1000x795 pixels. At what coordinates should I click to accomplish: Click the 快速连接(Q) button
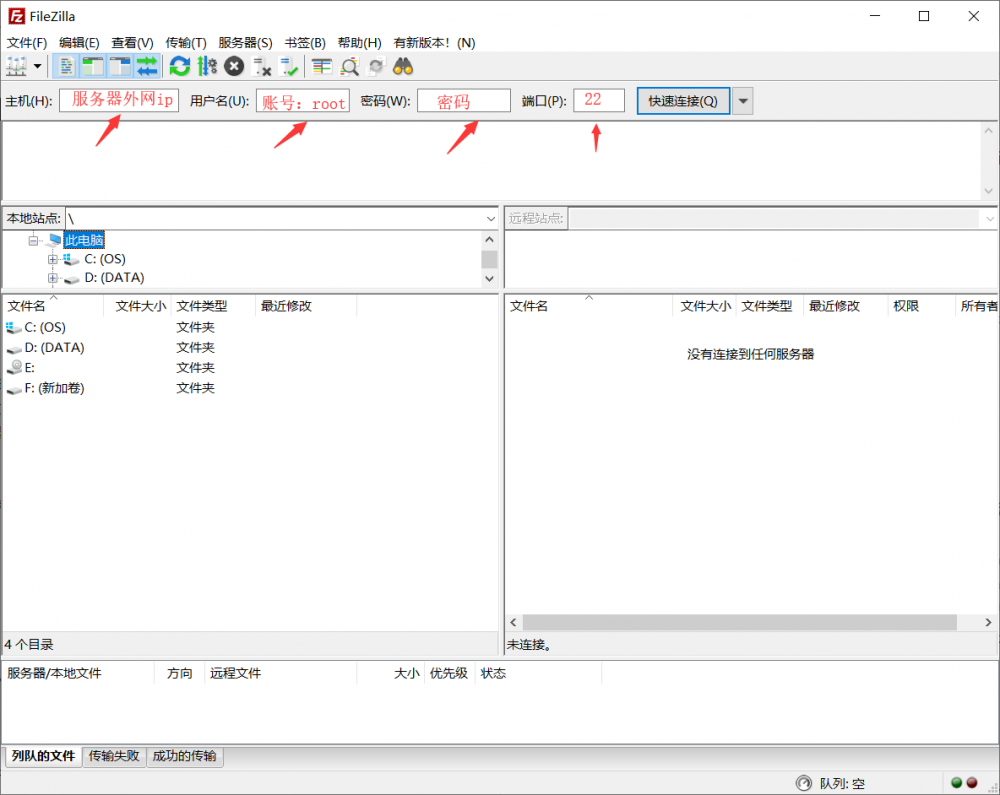click(683, 100)
